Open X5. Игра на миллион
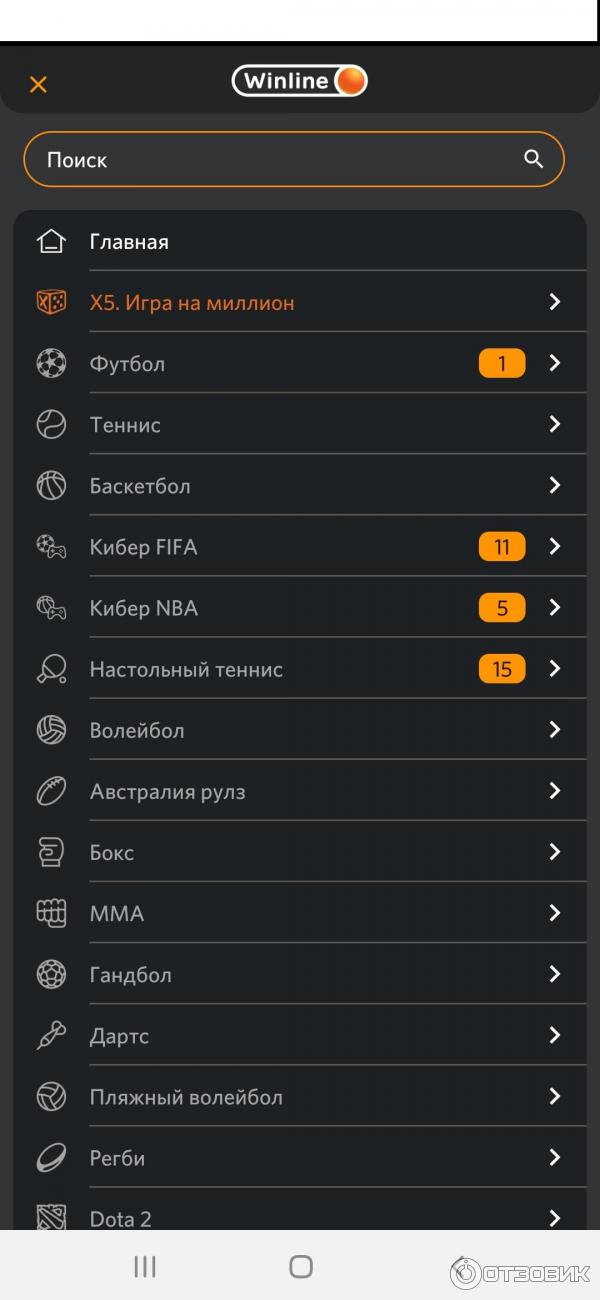This screenshot has width=600, height=1300. click(x=192, y=303)
